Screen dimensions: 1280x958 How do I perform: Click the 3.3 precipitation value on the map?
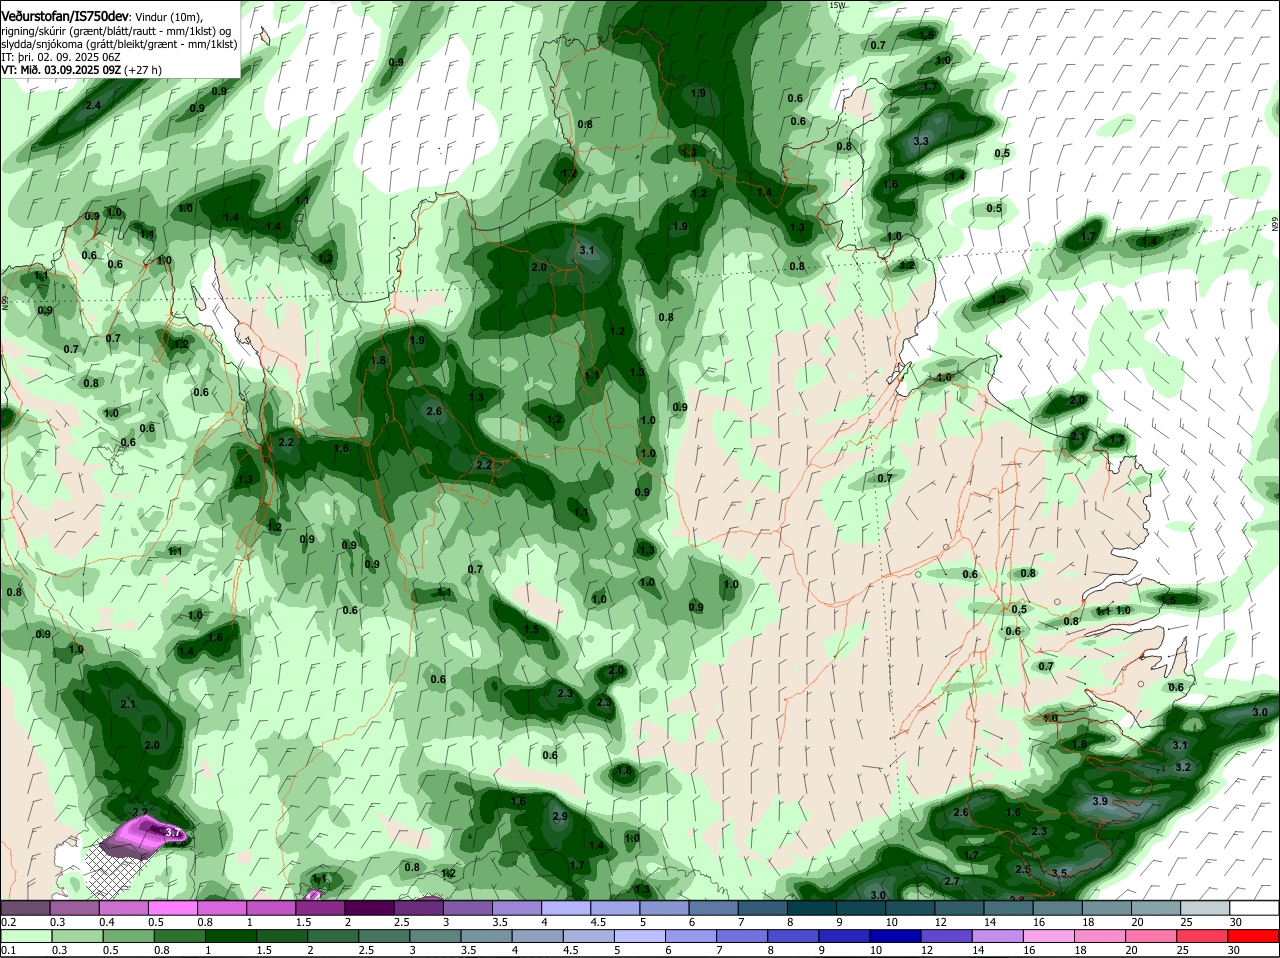tap(921, 141)
